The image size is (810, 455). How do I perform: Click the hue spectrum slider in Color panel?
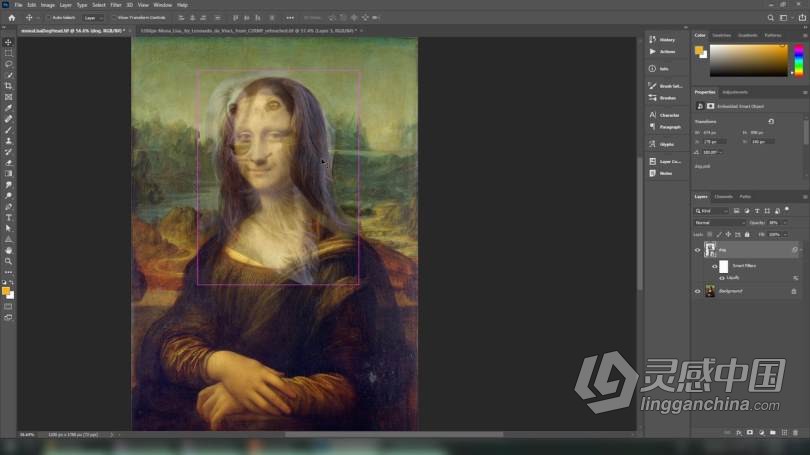pyautogui.click(x=799, y=60)
